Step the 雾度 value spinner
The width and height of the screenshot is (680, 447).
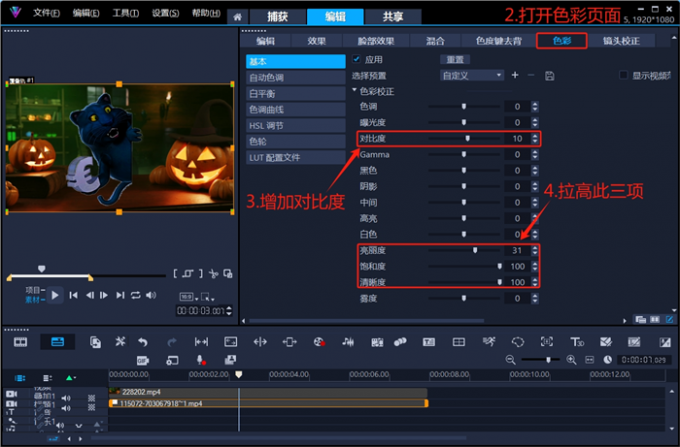(535, 298)
